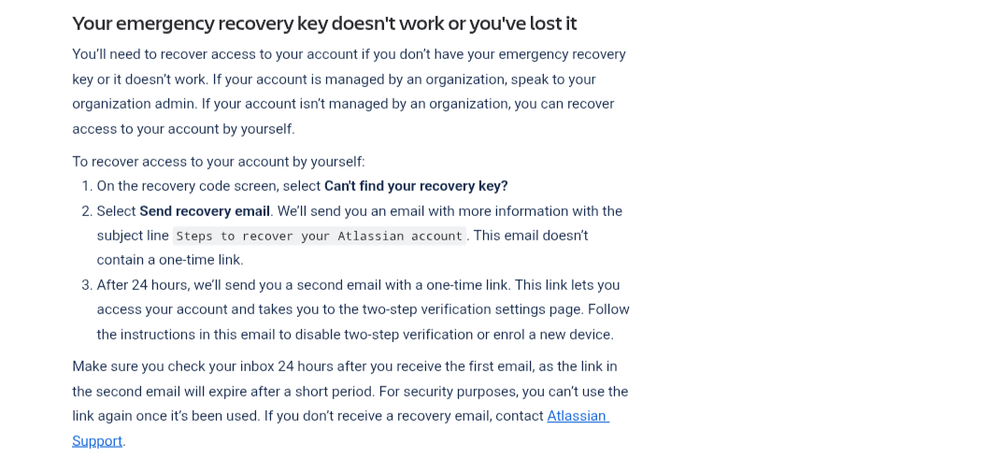Click the line mentioning 'two-step verification settings page'
999x476 pixels.
[363, 310]
